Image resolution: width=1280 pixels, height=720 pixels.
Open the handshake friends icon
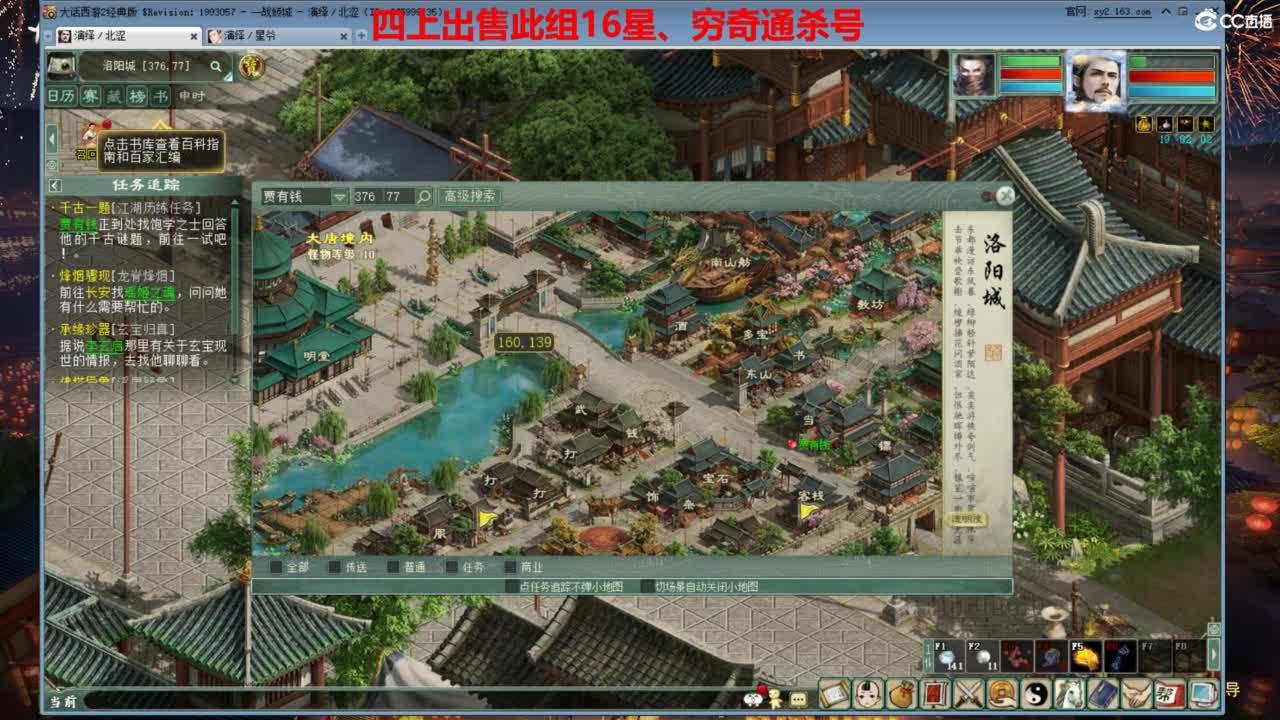coord(1136,693)
